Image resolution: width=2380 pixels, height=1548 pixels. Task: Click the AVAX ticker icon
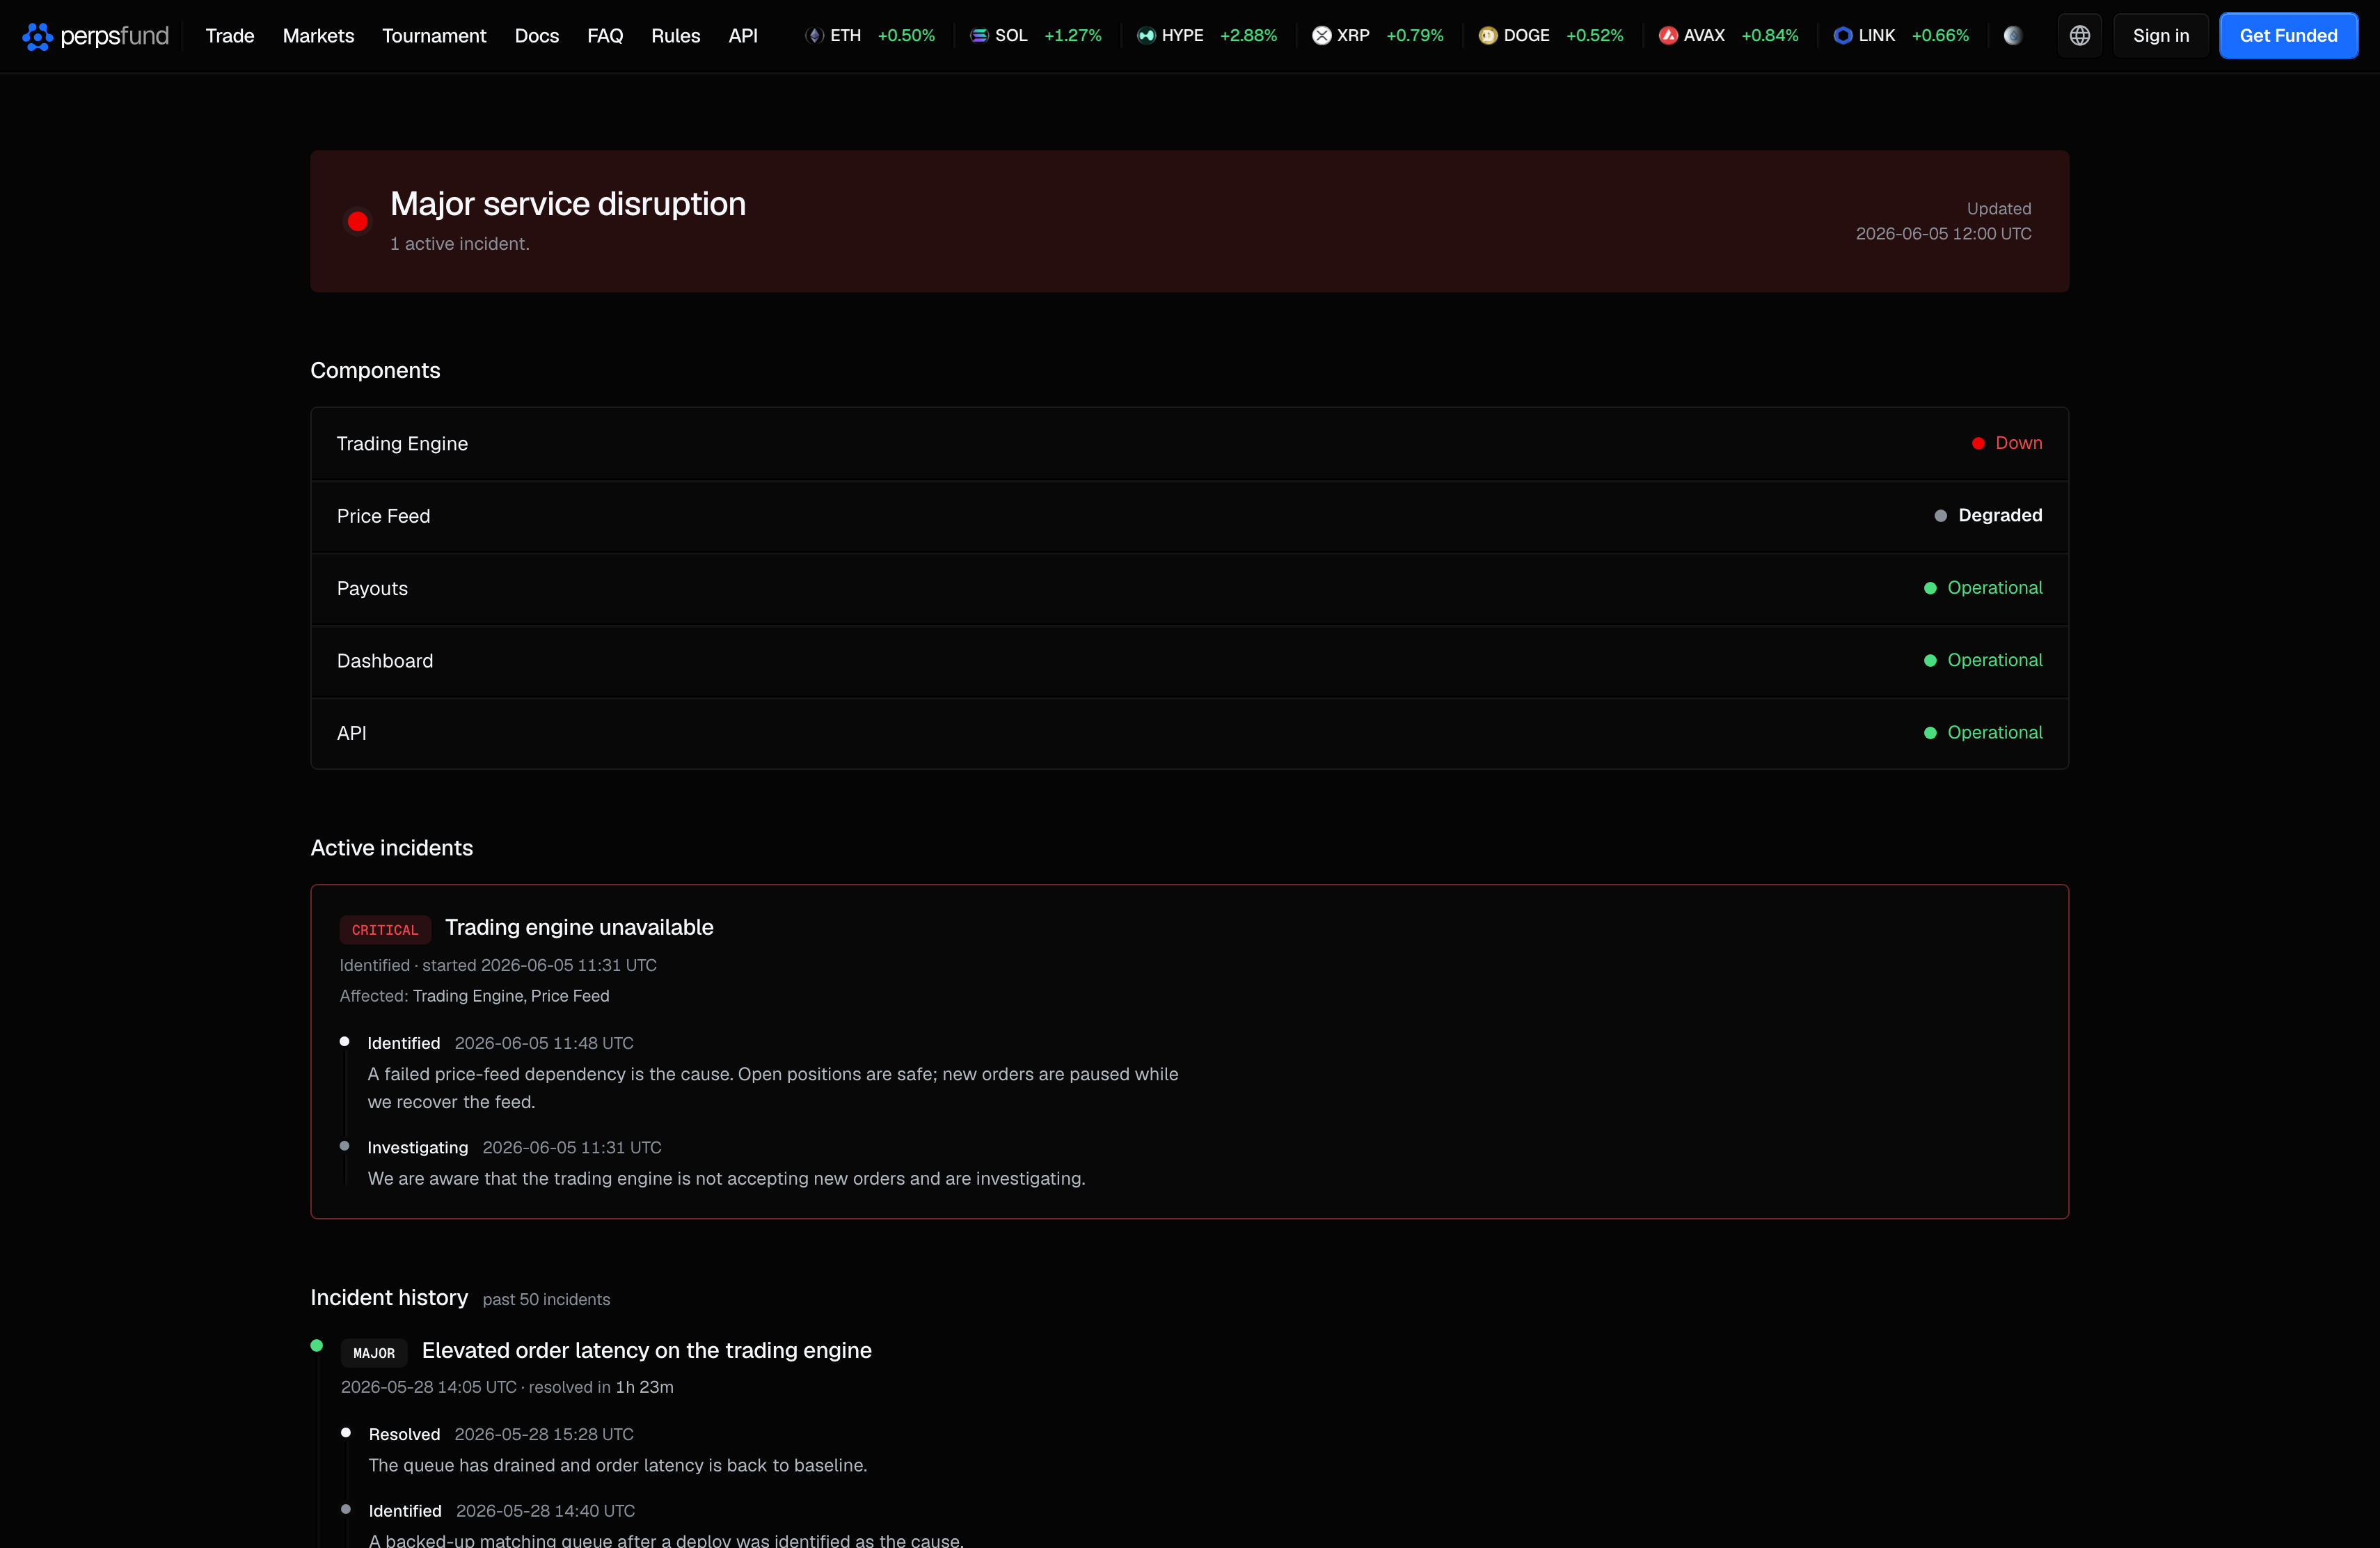tap(1667, 36)
